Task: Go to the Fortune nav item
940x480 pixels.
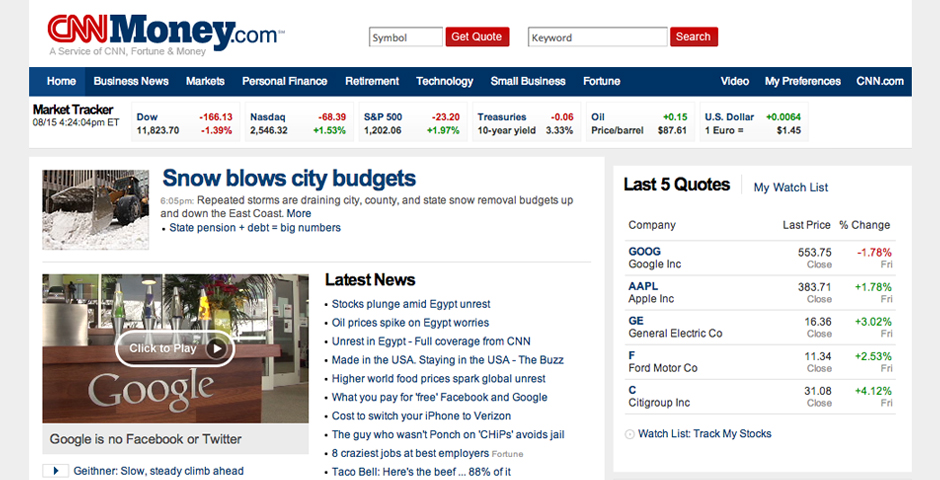Action: (x=602, y=81)
